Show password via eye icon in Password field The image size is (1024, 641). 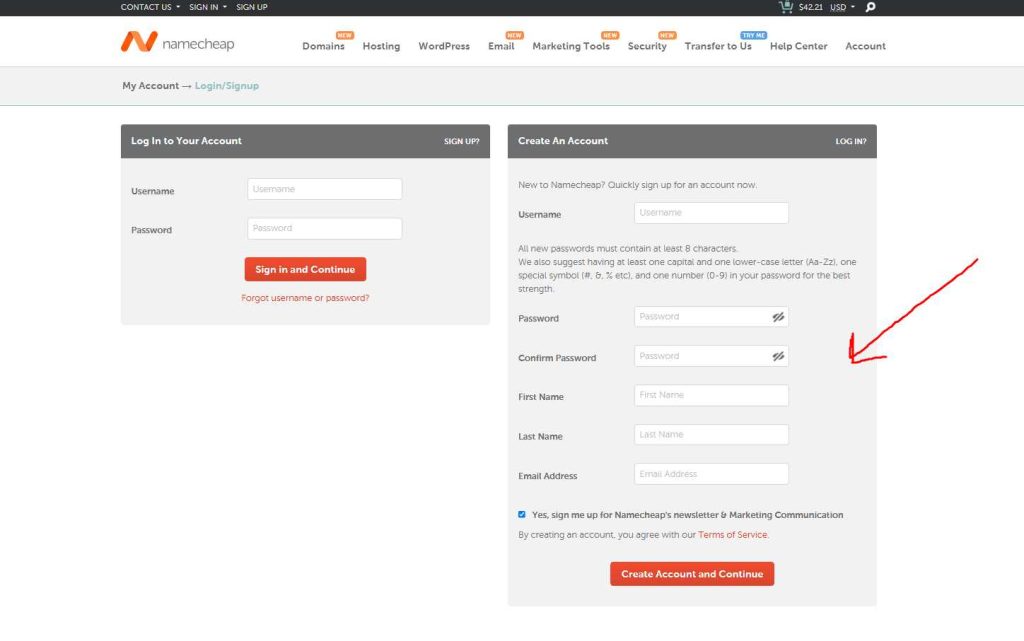point(778,317)
